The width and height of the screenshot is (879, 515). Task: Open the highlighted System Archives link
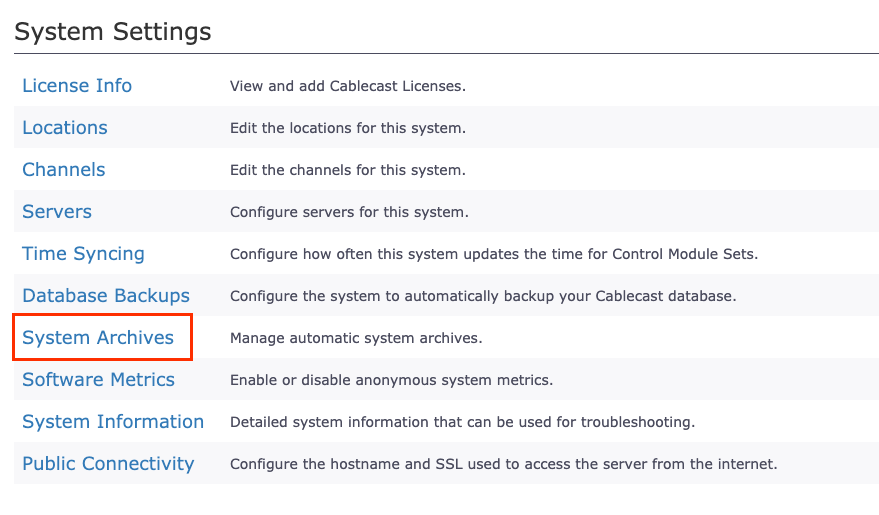pos(98,338)
